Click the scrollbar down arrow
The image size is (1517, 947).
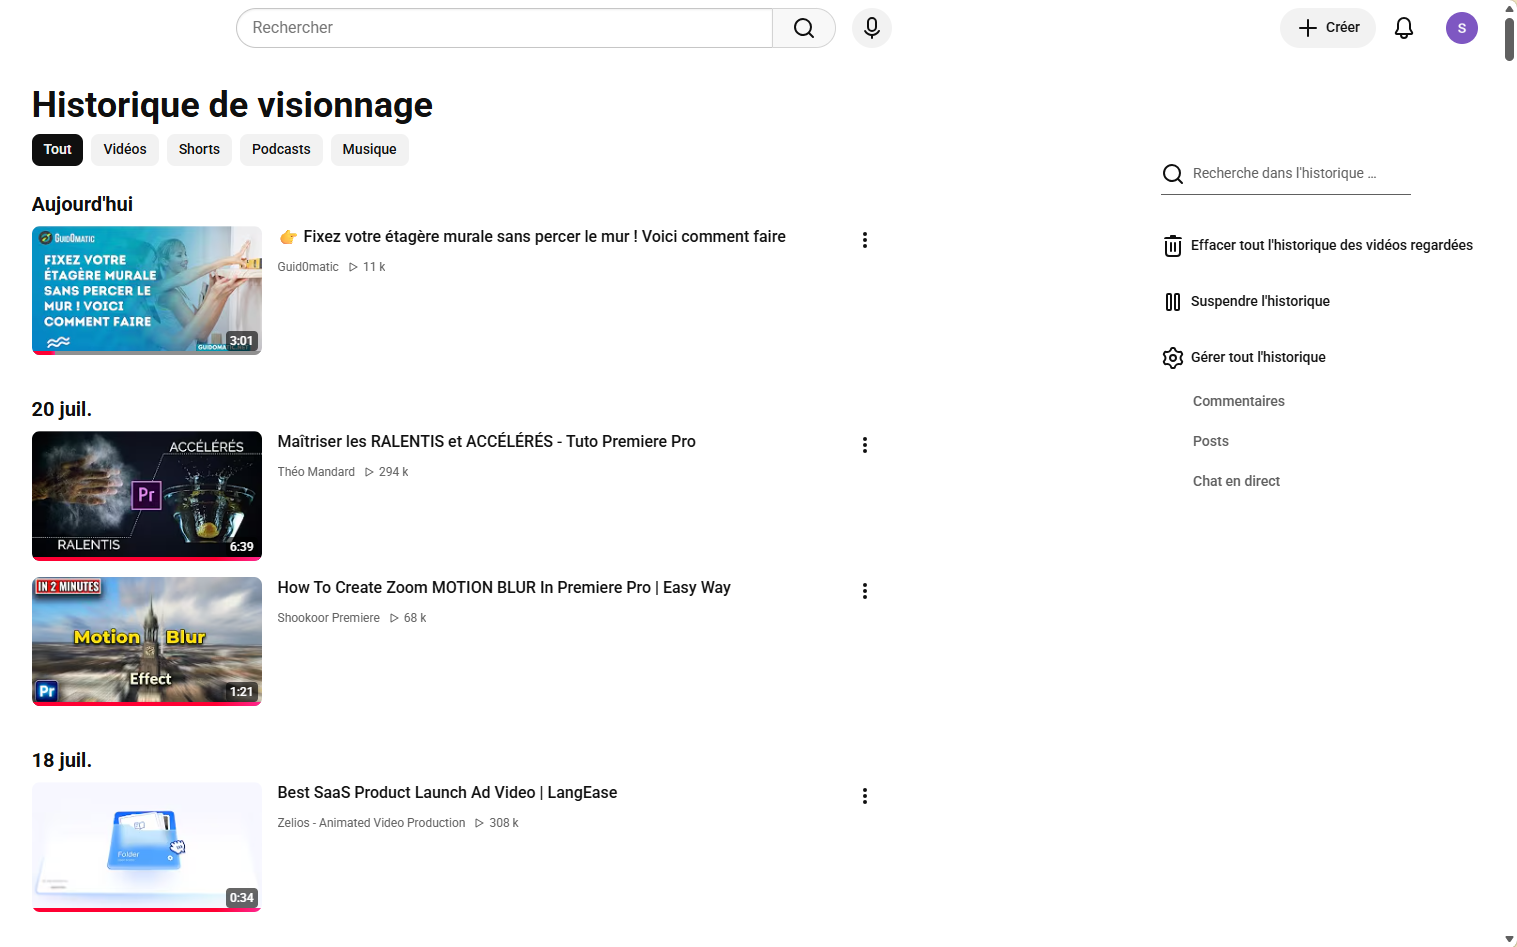tap(1509, 940)
